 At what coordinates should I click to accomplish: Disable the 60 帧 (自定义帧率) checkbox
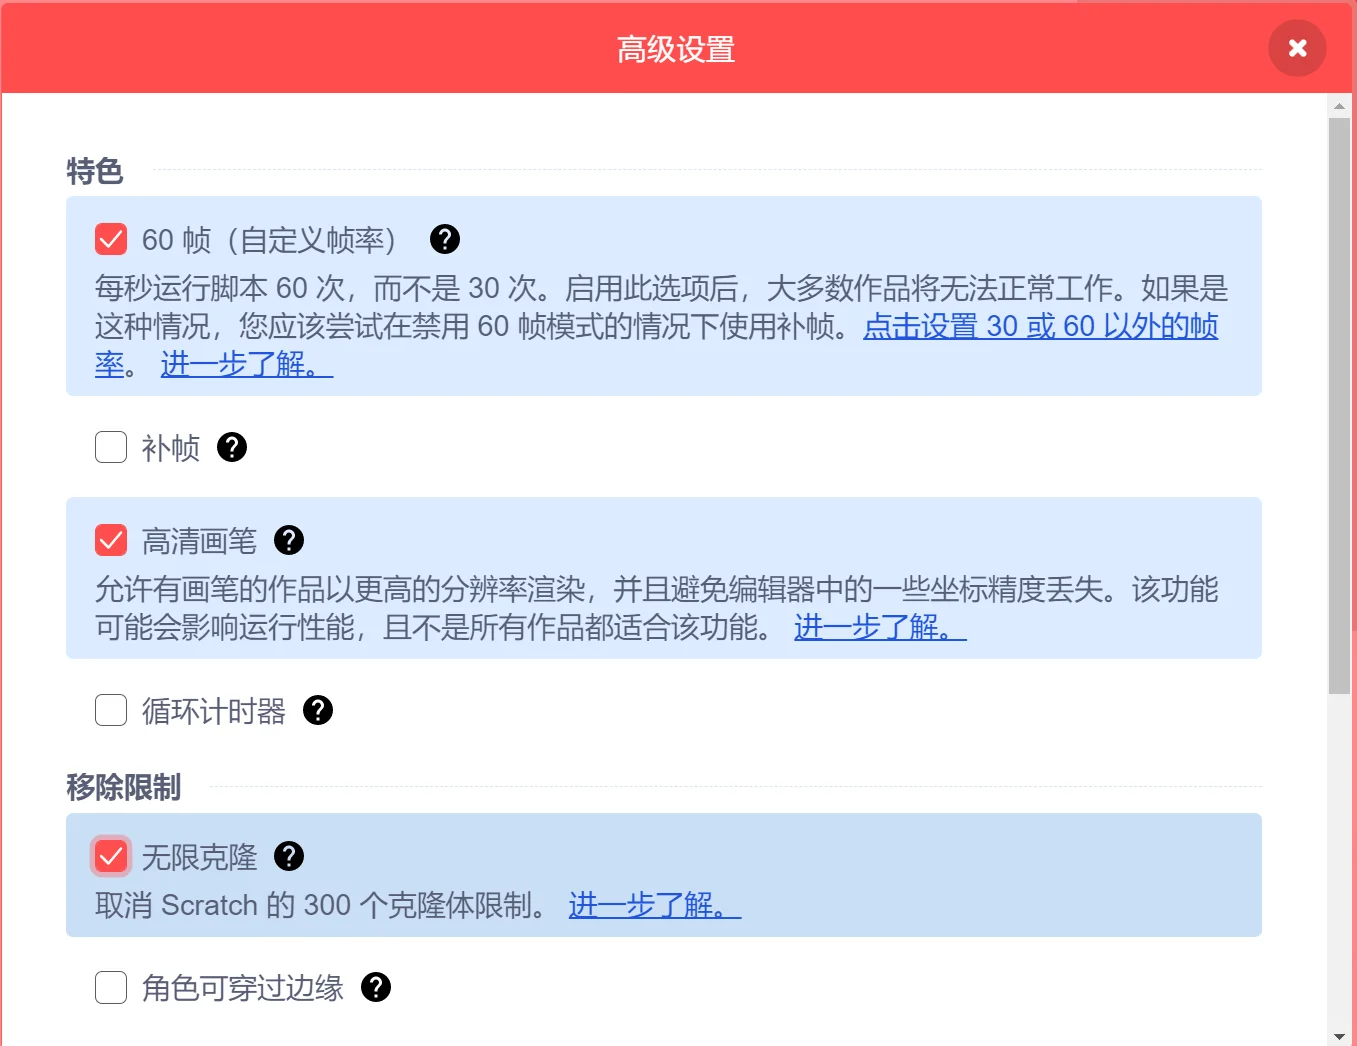point(110,239)
